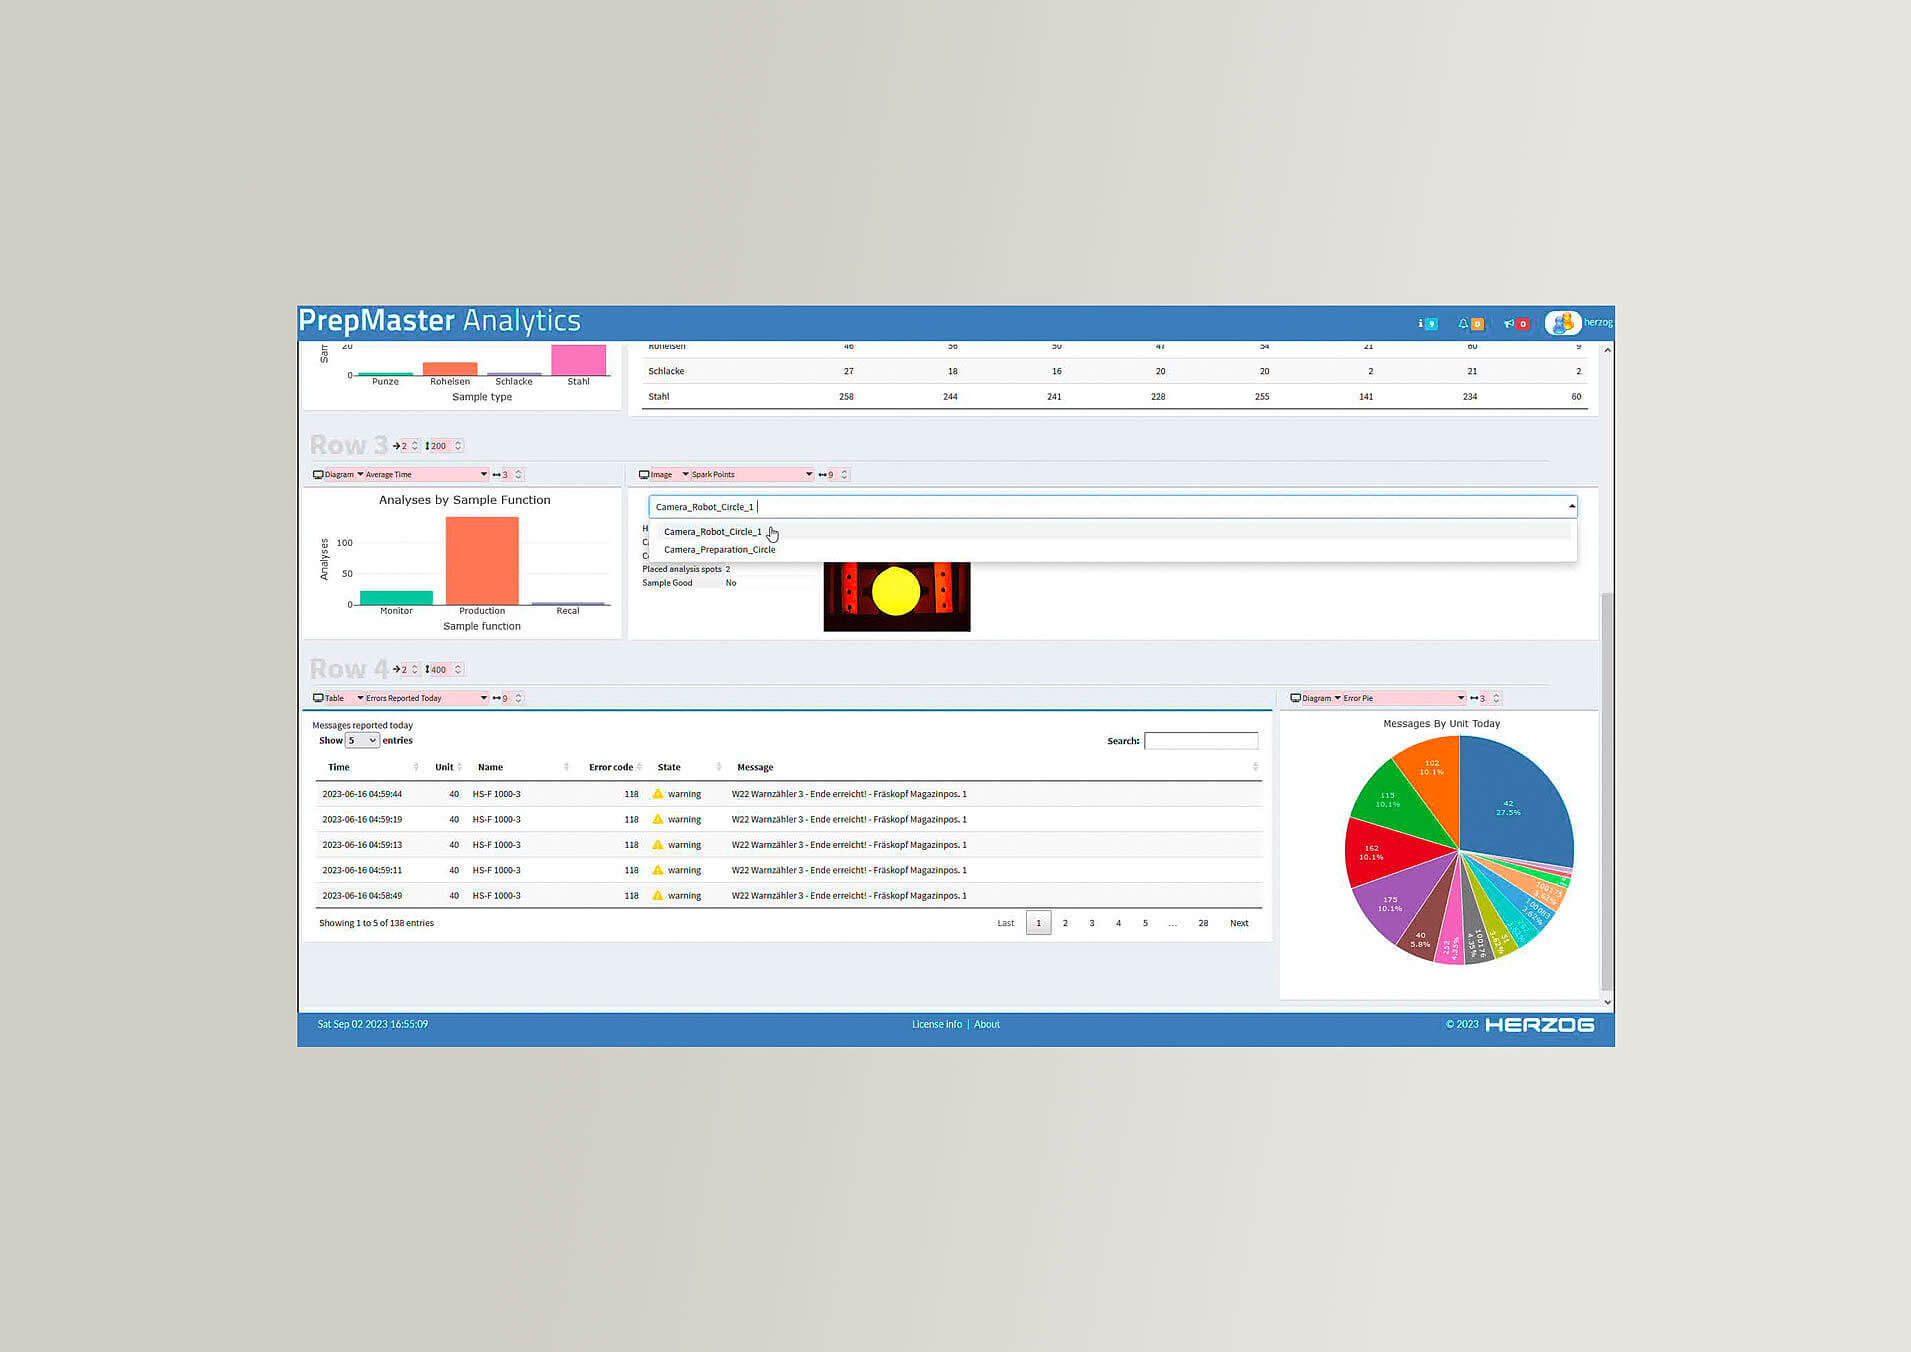Go to pagination page 28
The width and height of the screenshot is (1911, 1352).
[1204, 923]
